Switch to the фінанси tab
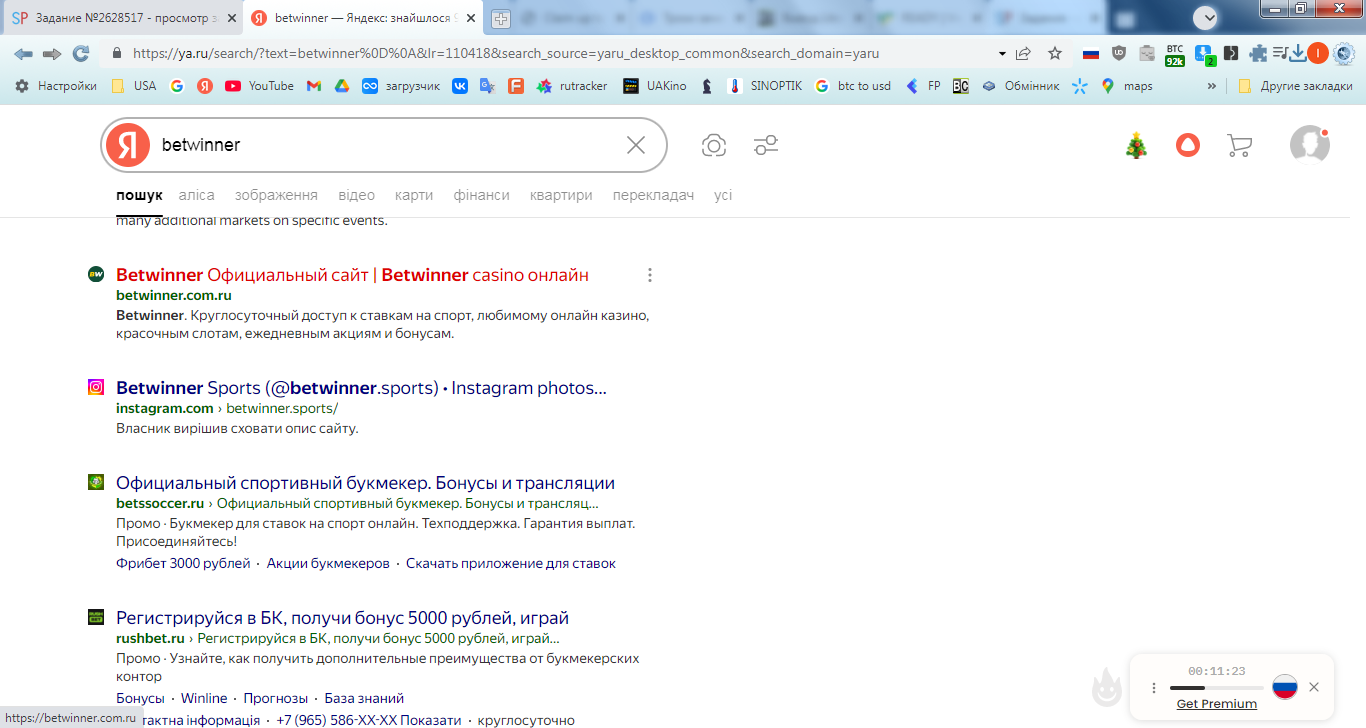This screenshot has height=728, width=1366. click(x=481, y=195)
